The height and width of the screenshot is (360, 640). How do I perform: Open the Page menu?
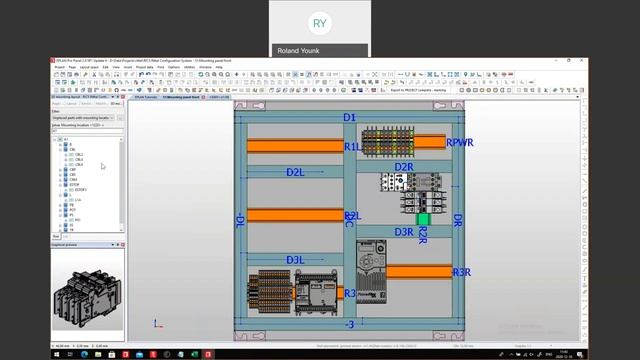(x=72, y=67)
